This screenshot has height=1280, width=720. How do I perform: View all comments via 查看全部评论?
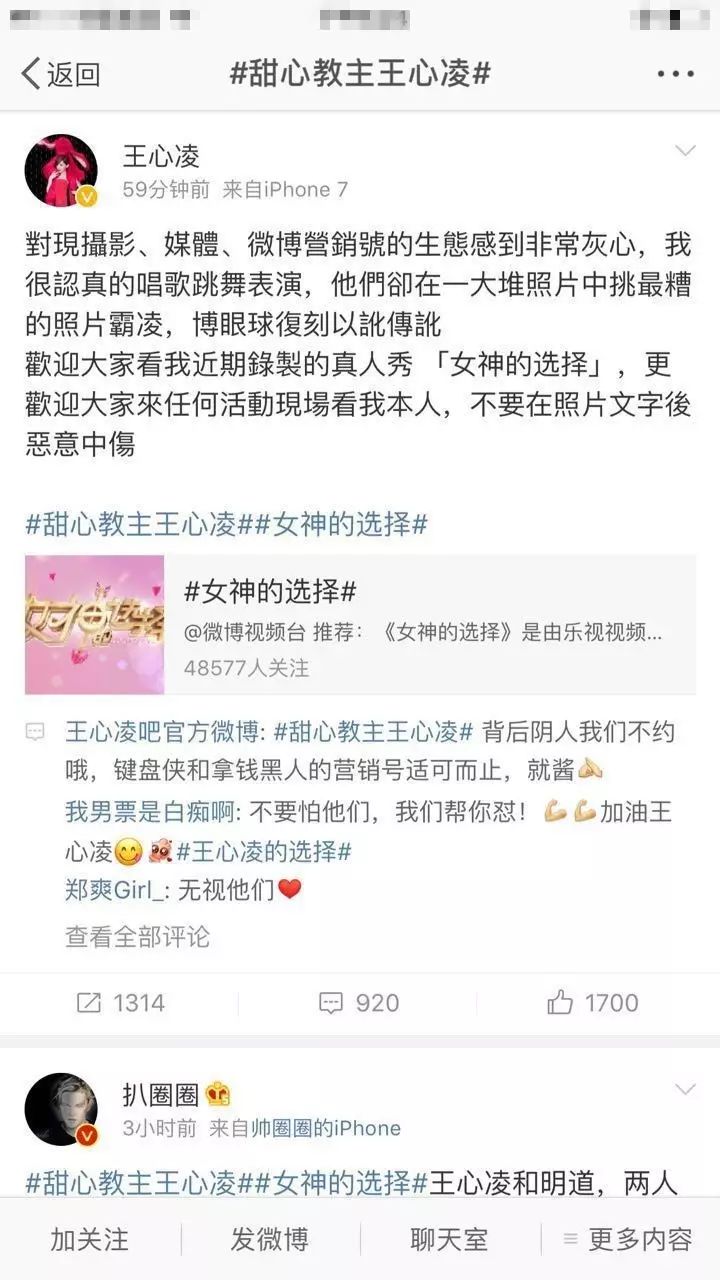[x=137, y=936]
